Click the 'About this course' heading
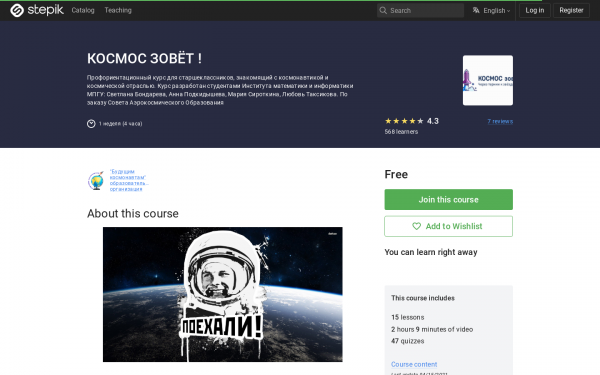The height and width of the screenshot is (375, 600). (133, 214)
